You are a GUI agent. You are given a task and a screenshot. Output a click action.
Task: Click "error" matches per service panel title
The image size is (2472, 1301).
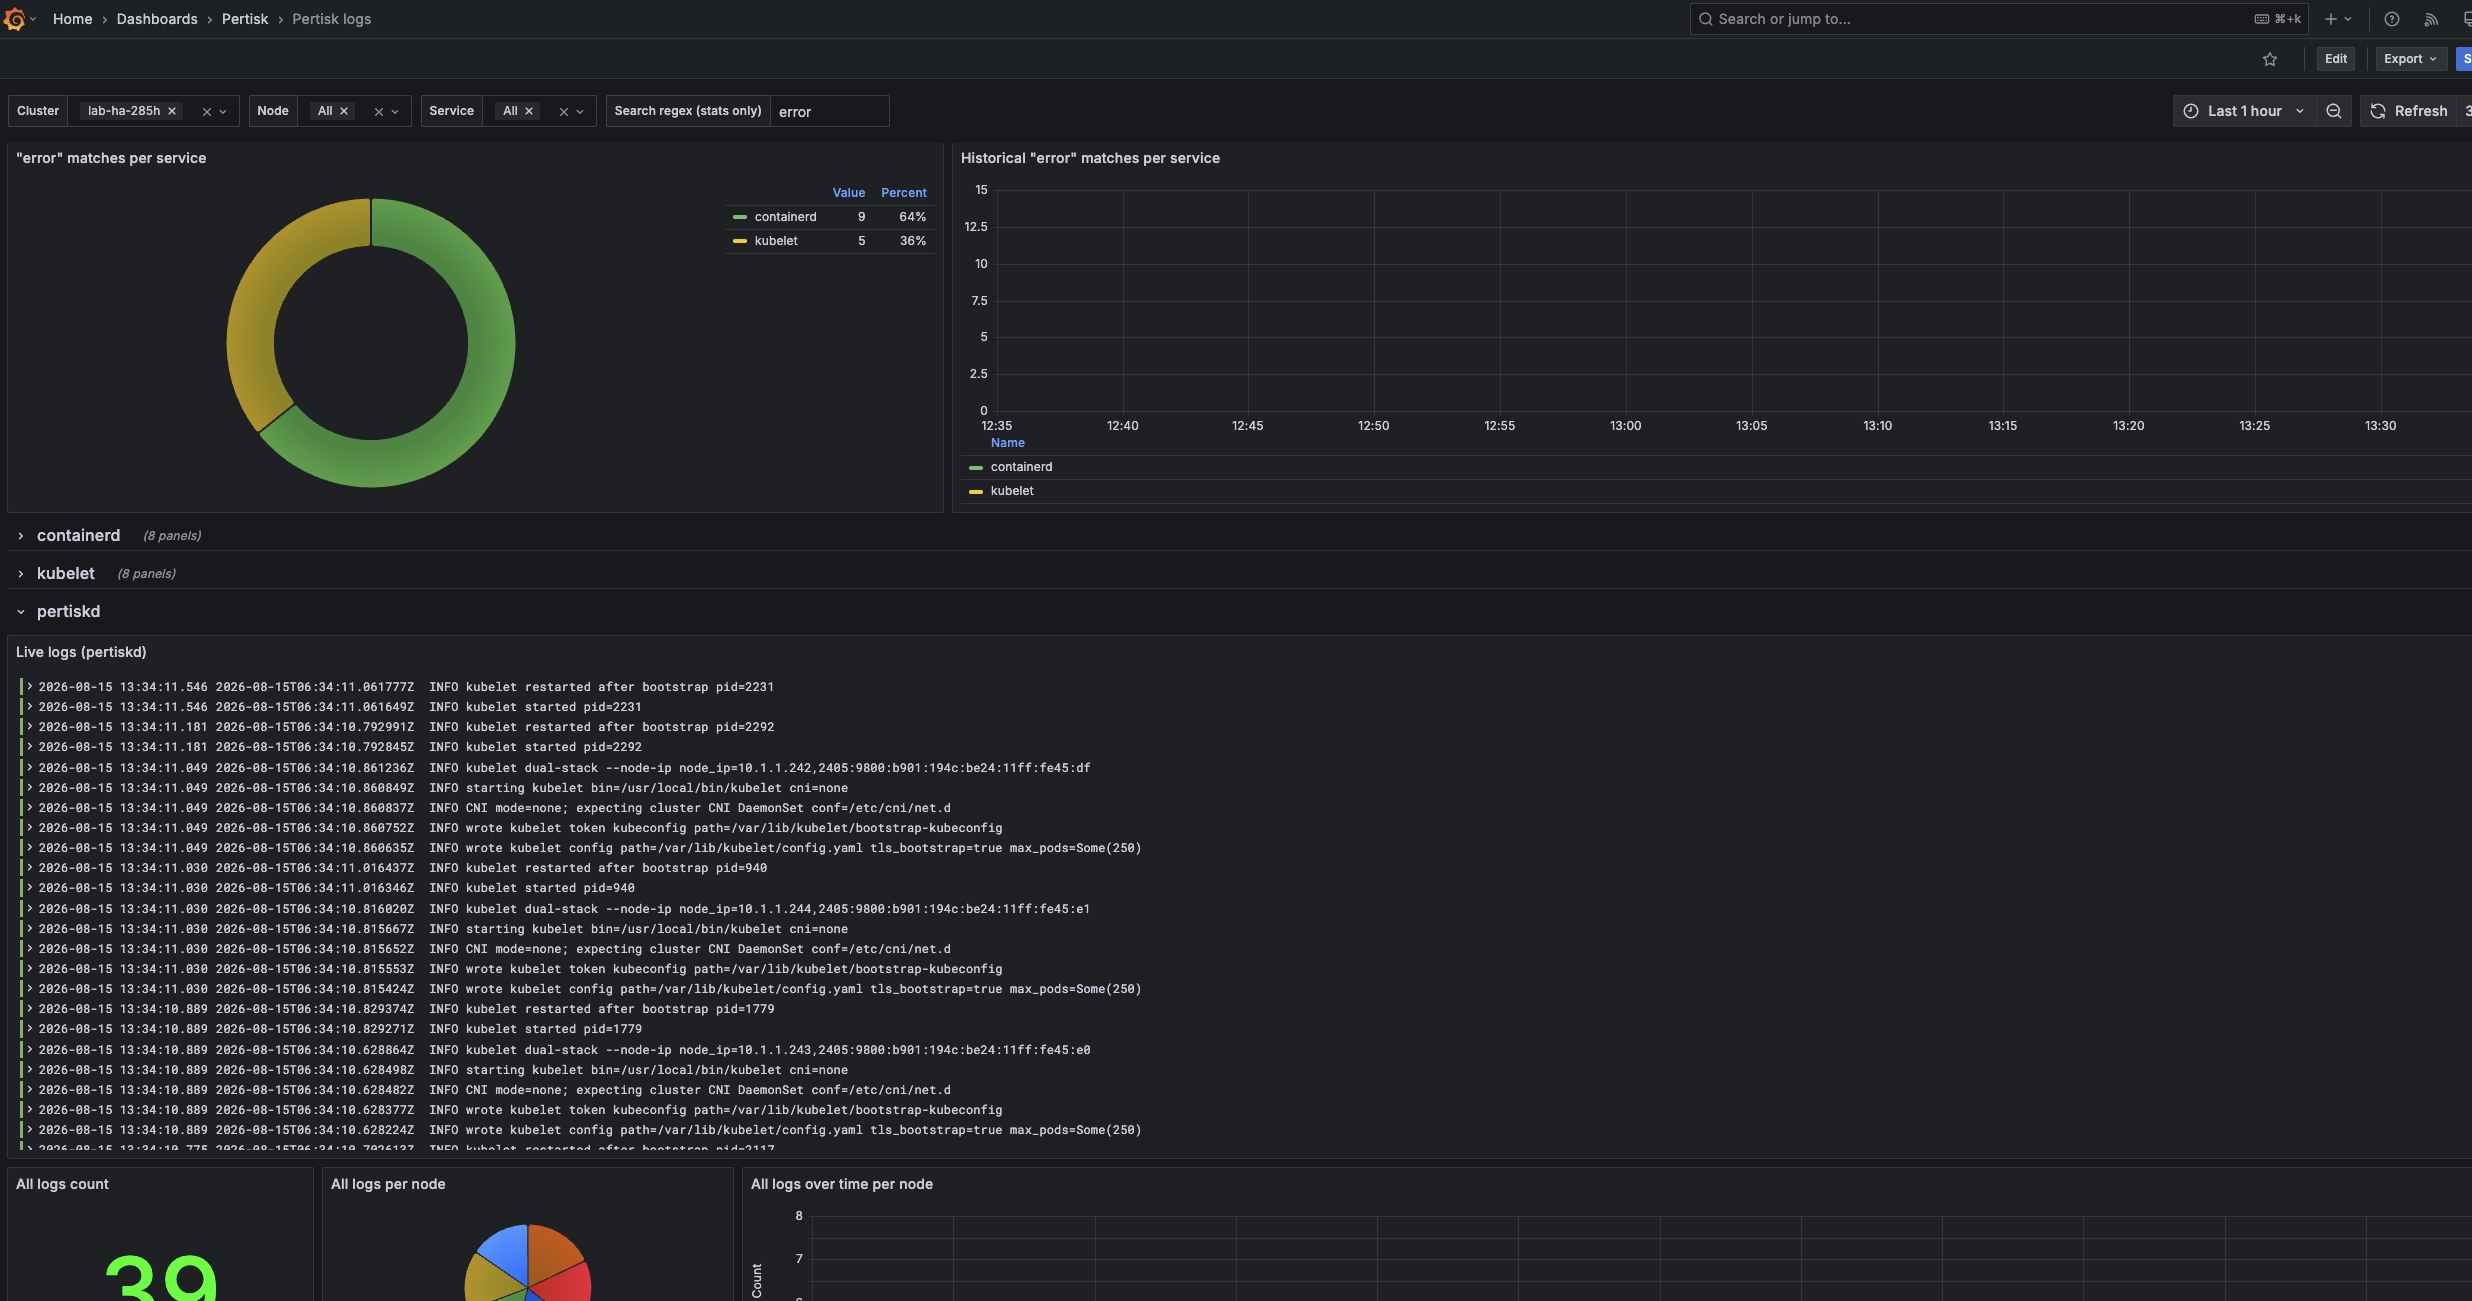pos(111,158)
